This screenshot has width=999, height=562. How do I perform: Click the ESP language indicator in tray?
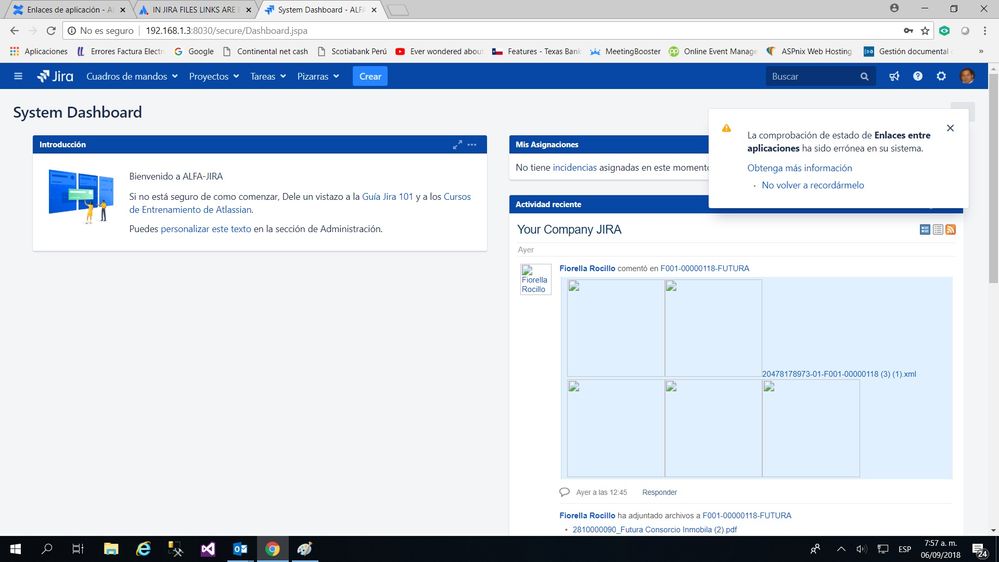click(x=905, y=549)
